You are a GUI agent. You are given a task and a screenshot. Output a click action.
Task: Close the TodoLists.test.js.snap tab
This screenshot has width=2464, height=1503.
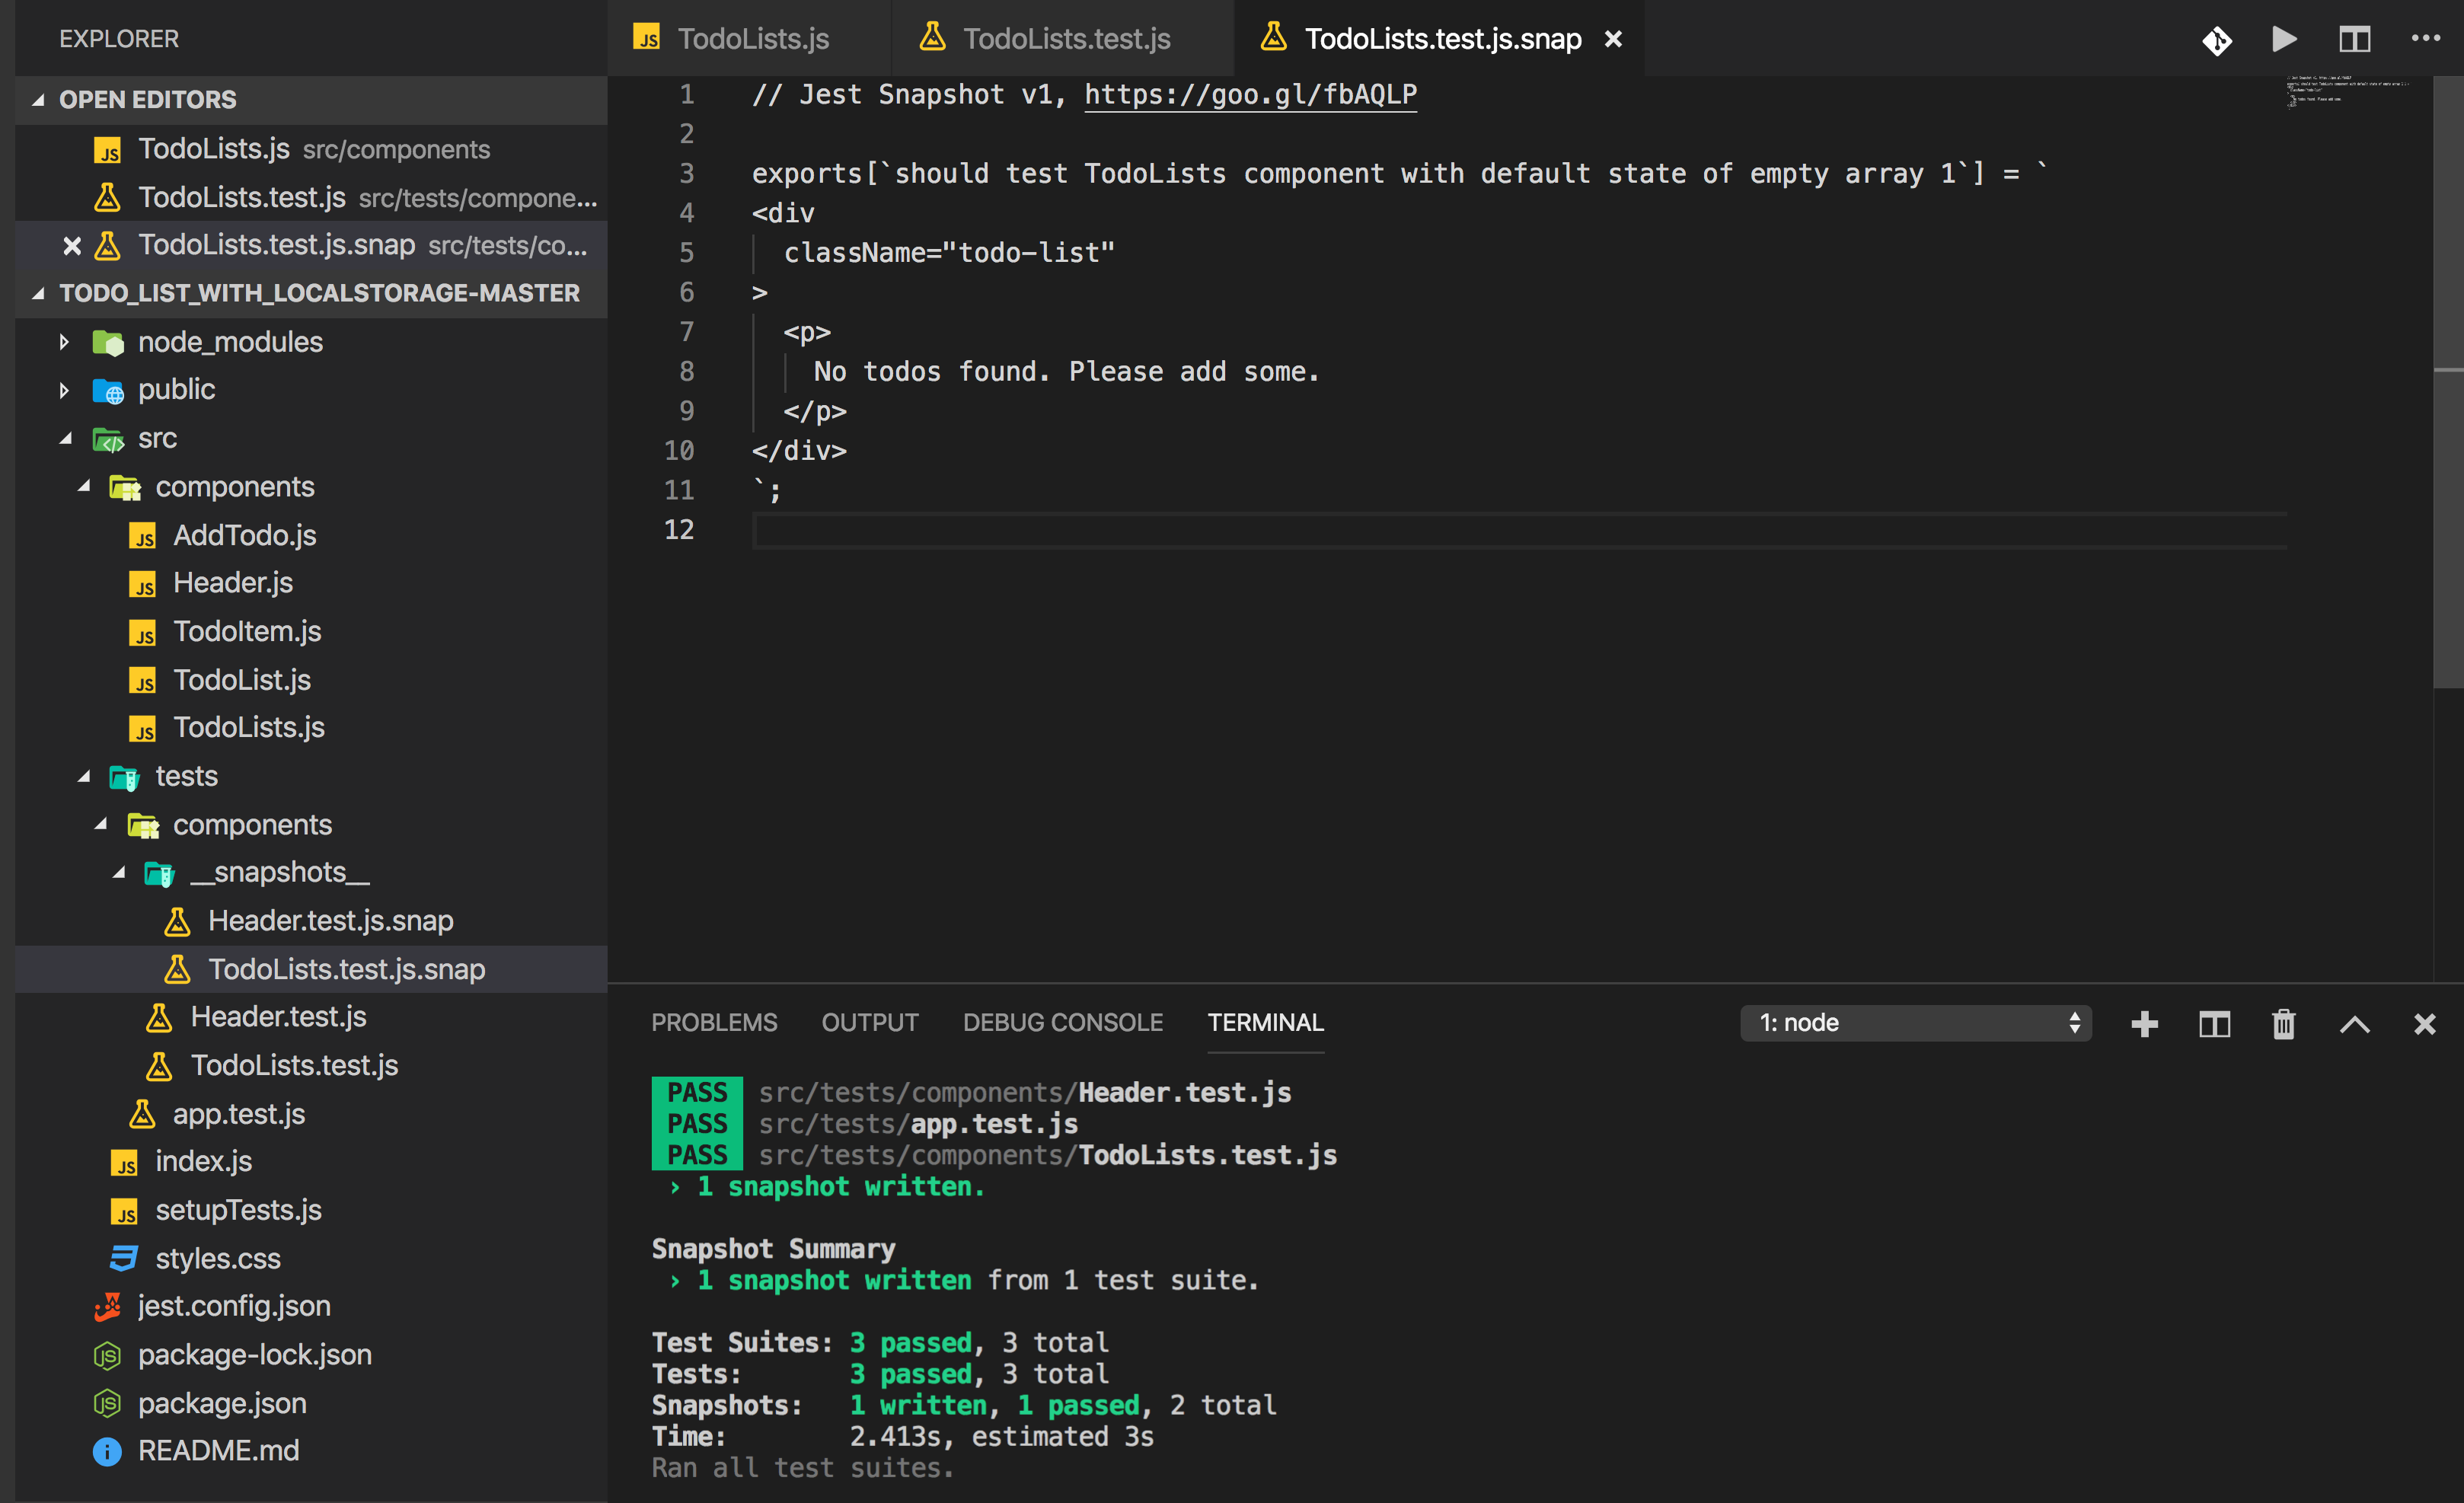[1613, 39]
